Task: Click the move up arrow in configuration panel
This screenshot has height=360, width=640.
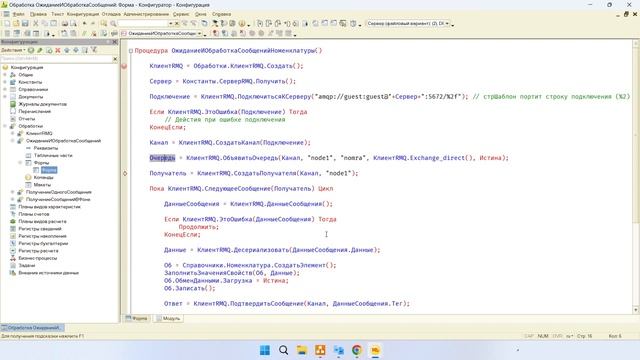Action: click(x=67, y=50)
